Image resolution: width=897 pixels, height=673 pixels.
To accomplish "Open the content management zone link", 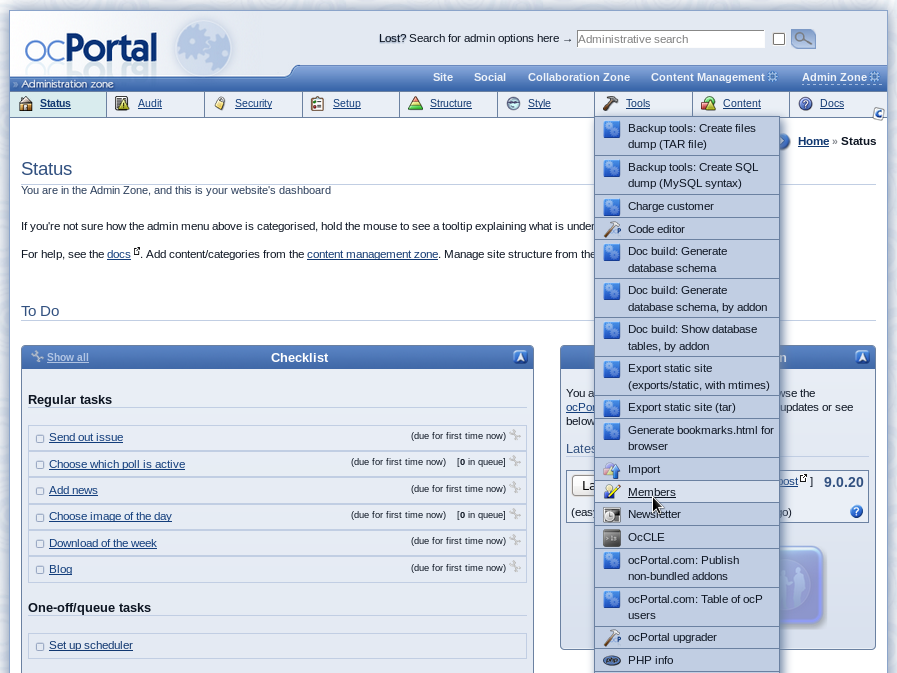I will tap(372, 254).
